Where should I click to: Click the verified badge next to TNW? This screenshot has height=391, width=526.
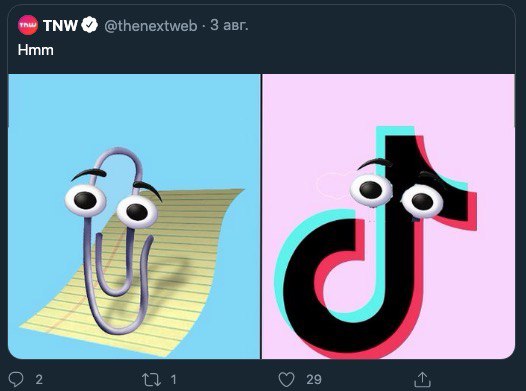coord(90,25)
